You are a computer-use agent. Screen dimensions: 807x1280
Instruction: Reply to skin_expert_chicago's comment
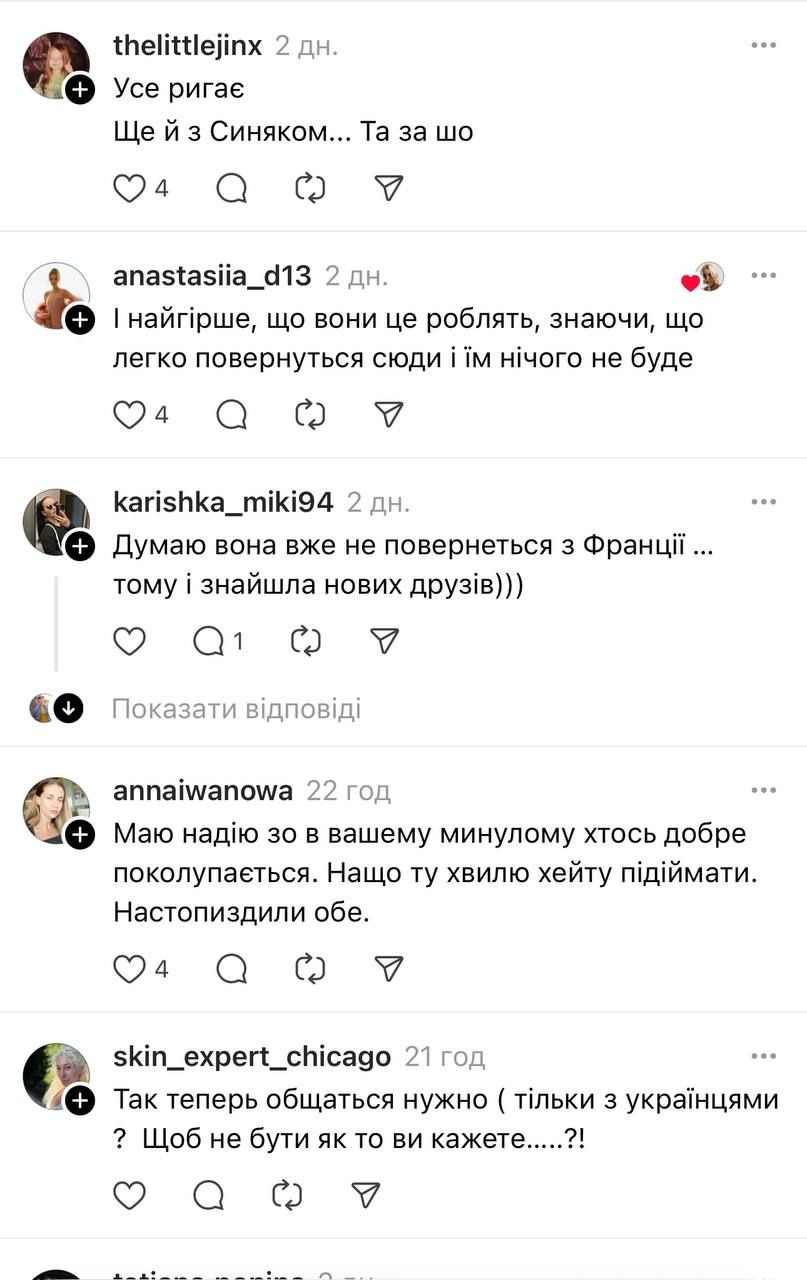(209, 1194)
